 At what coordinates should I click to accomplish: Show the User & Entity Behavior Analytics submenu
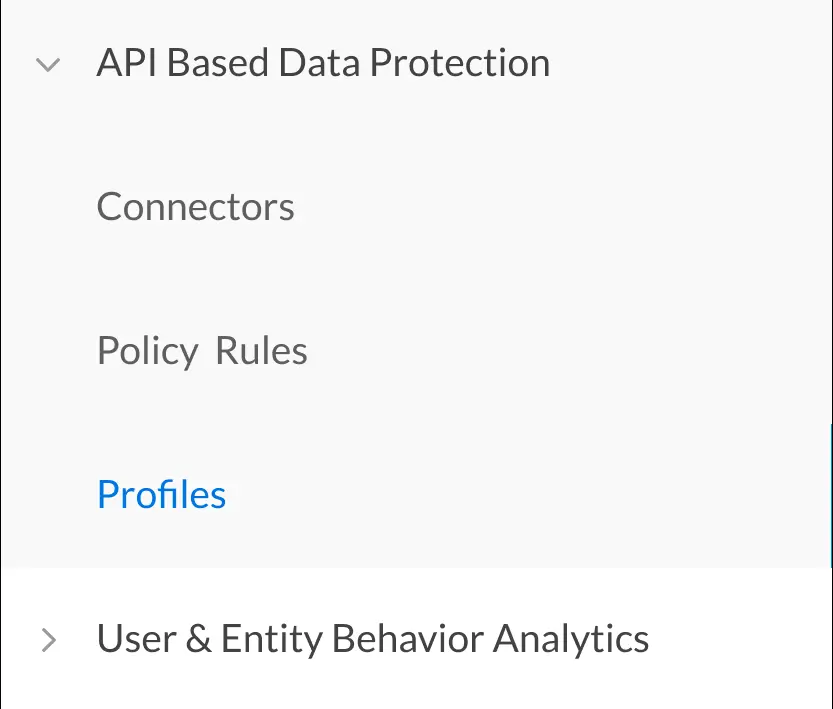click(x=47, y=640)
